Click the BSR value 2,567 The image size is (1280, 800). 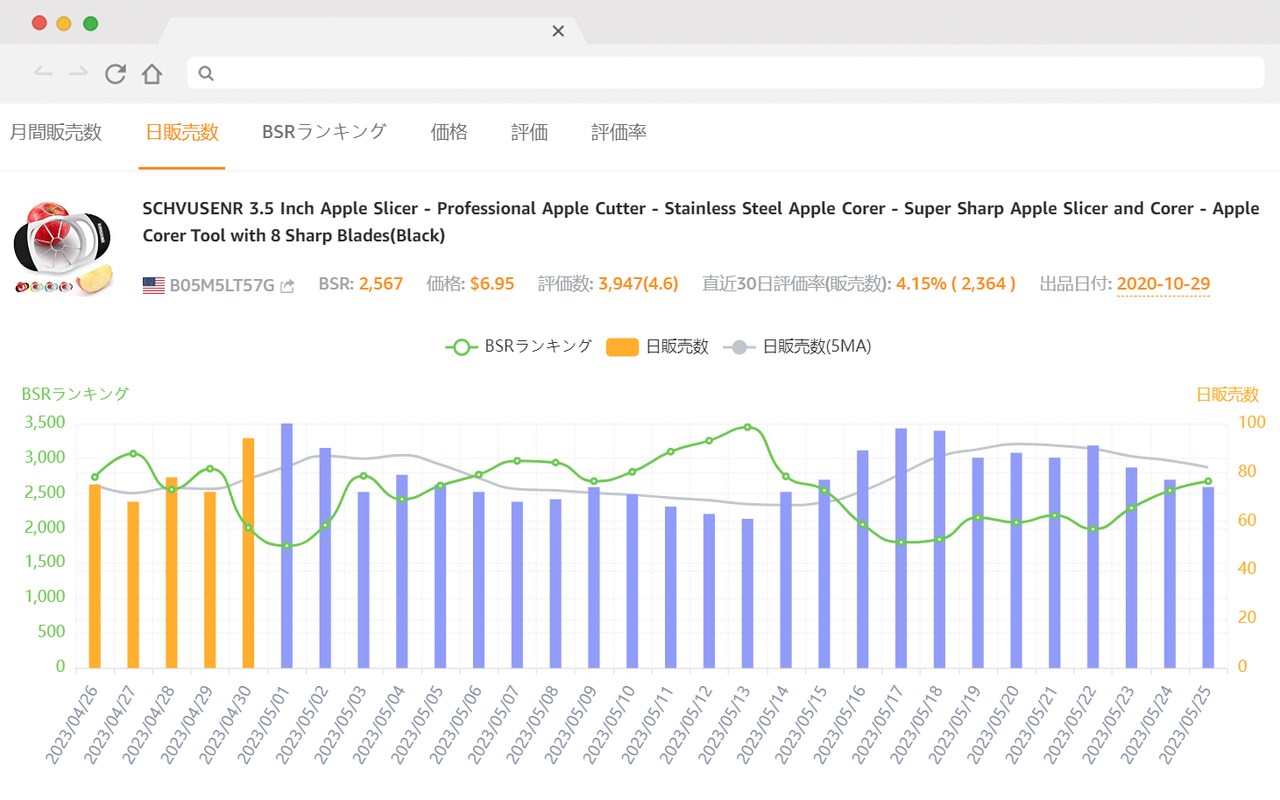coord(381,284)
